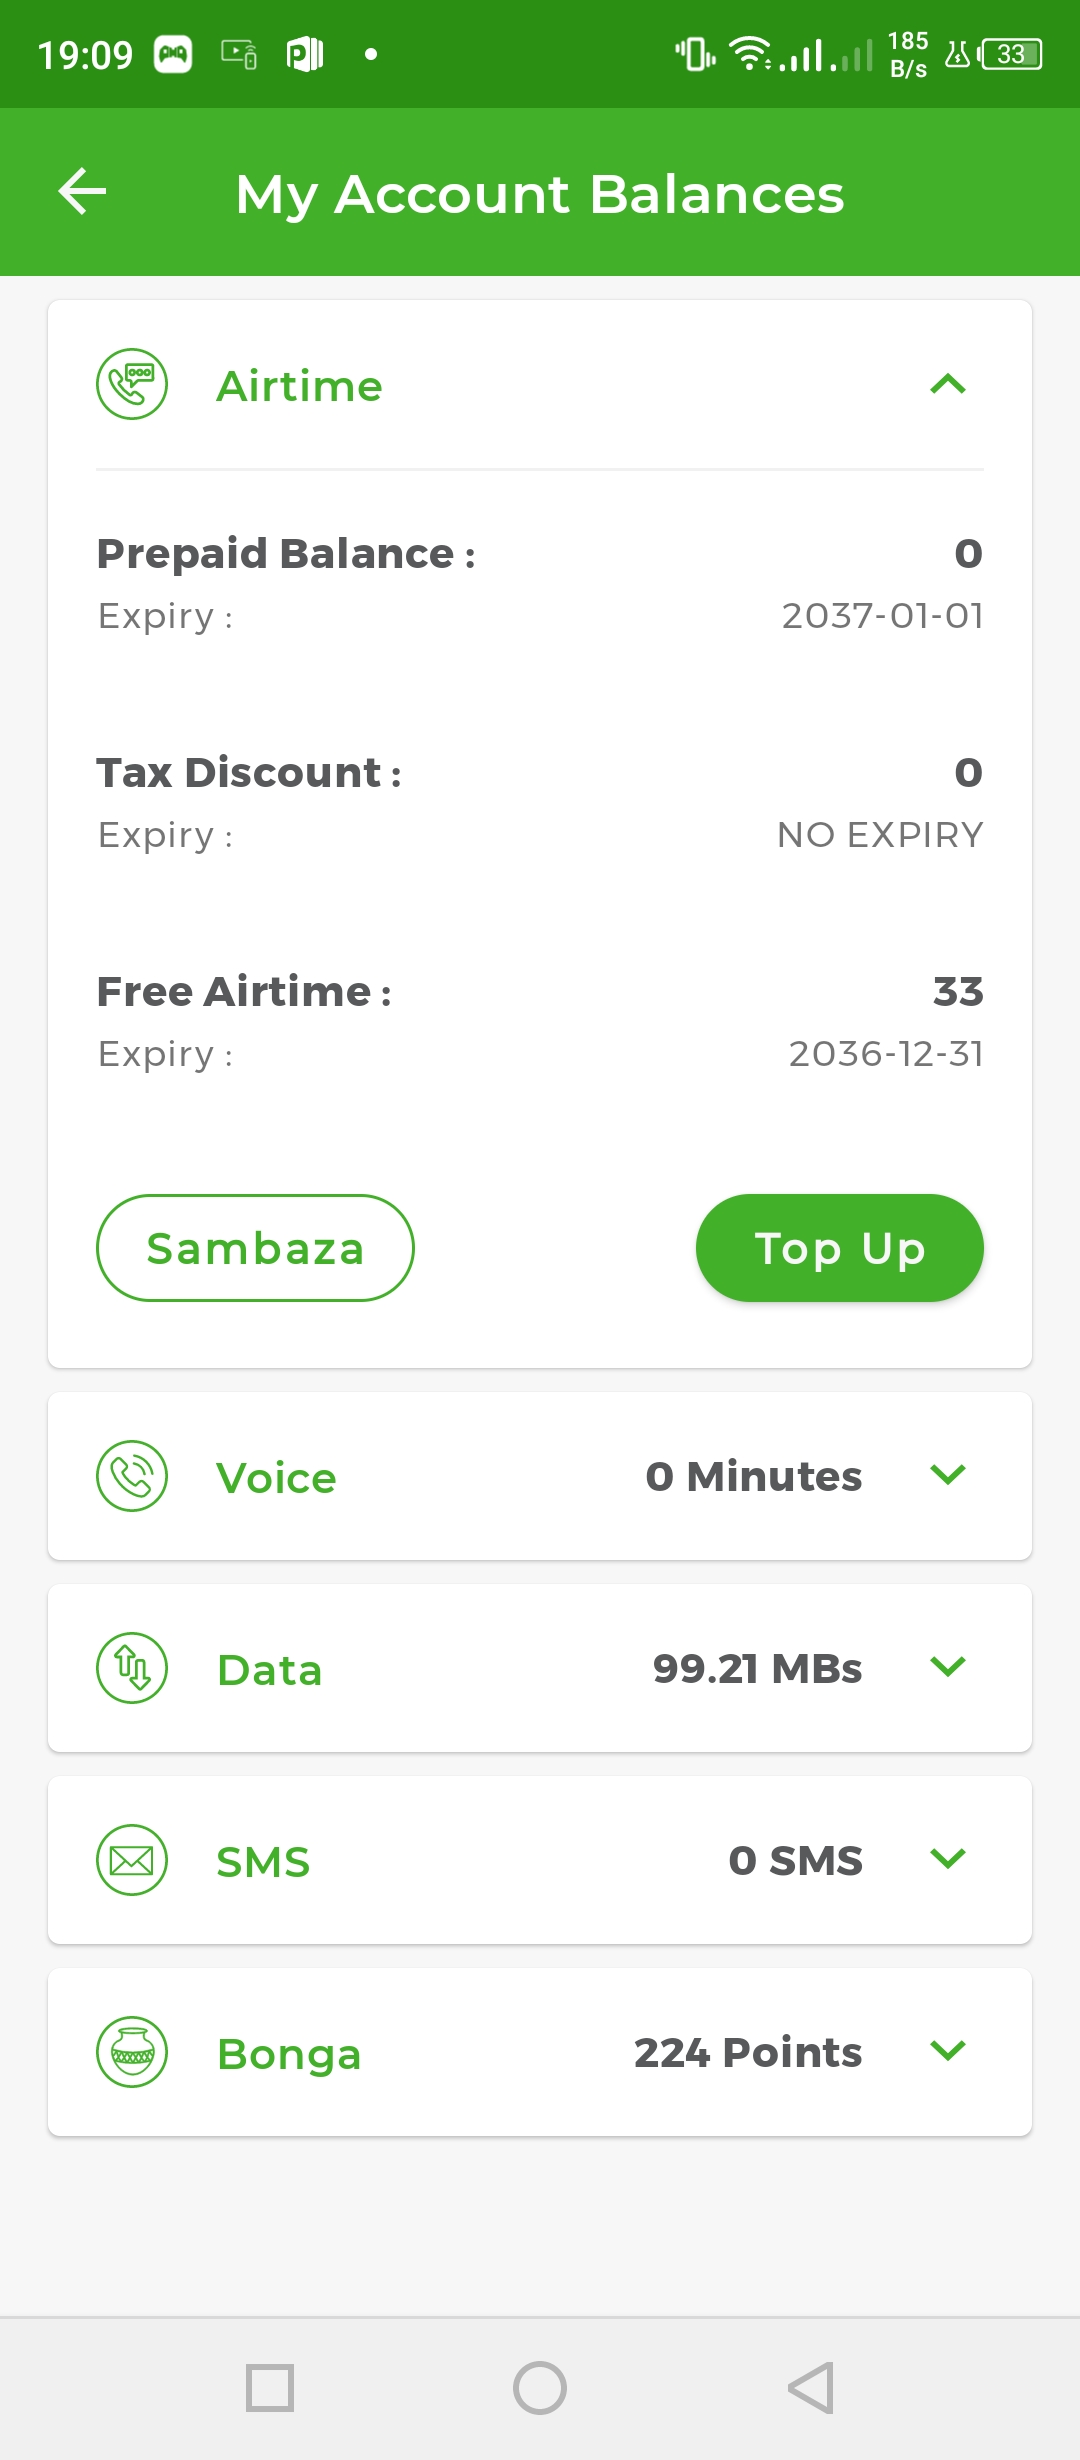Expand the Bonga points chevron
The width and height of the screenshot is (1080, 2460).
tap(948, 2051)
